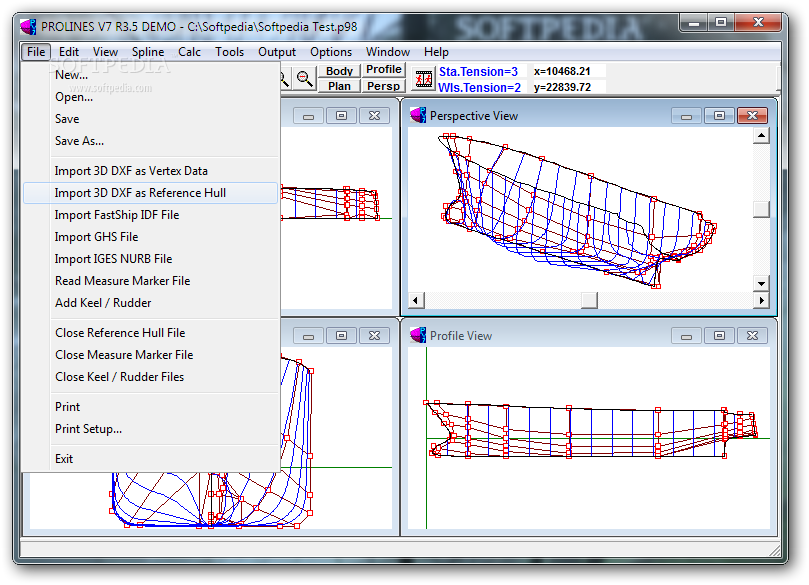Choose New... from File menu
809x585 pixels.
coord(150,75)
